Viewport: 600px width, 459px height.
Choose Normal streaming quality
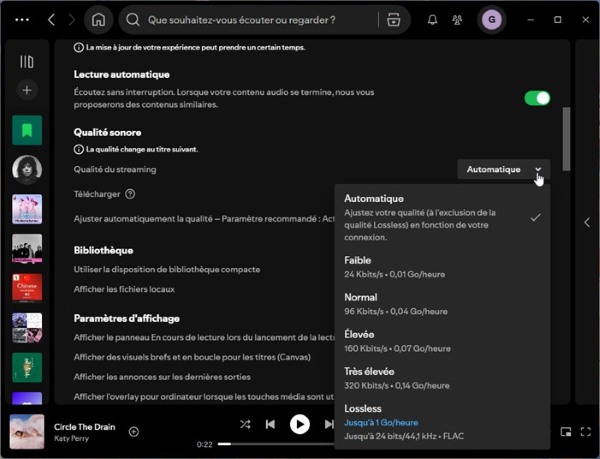[x=442, y=304]
